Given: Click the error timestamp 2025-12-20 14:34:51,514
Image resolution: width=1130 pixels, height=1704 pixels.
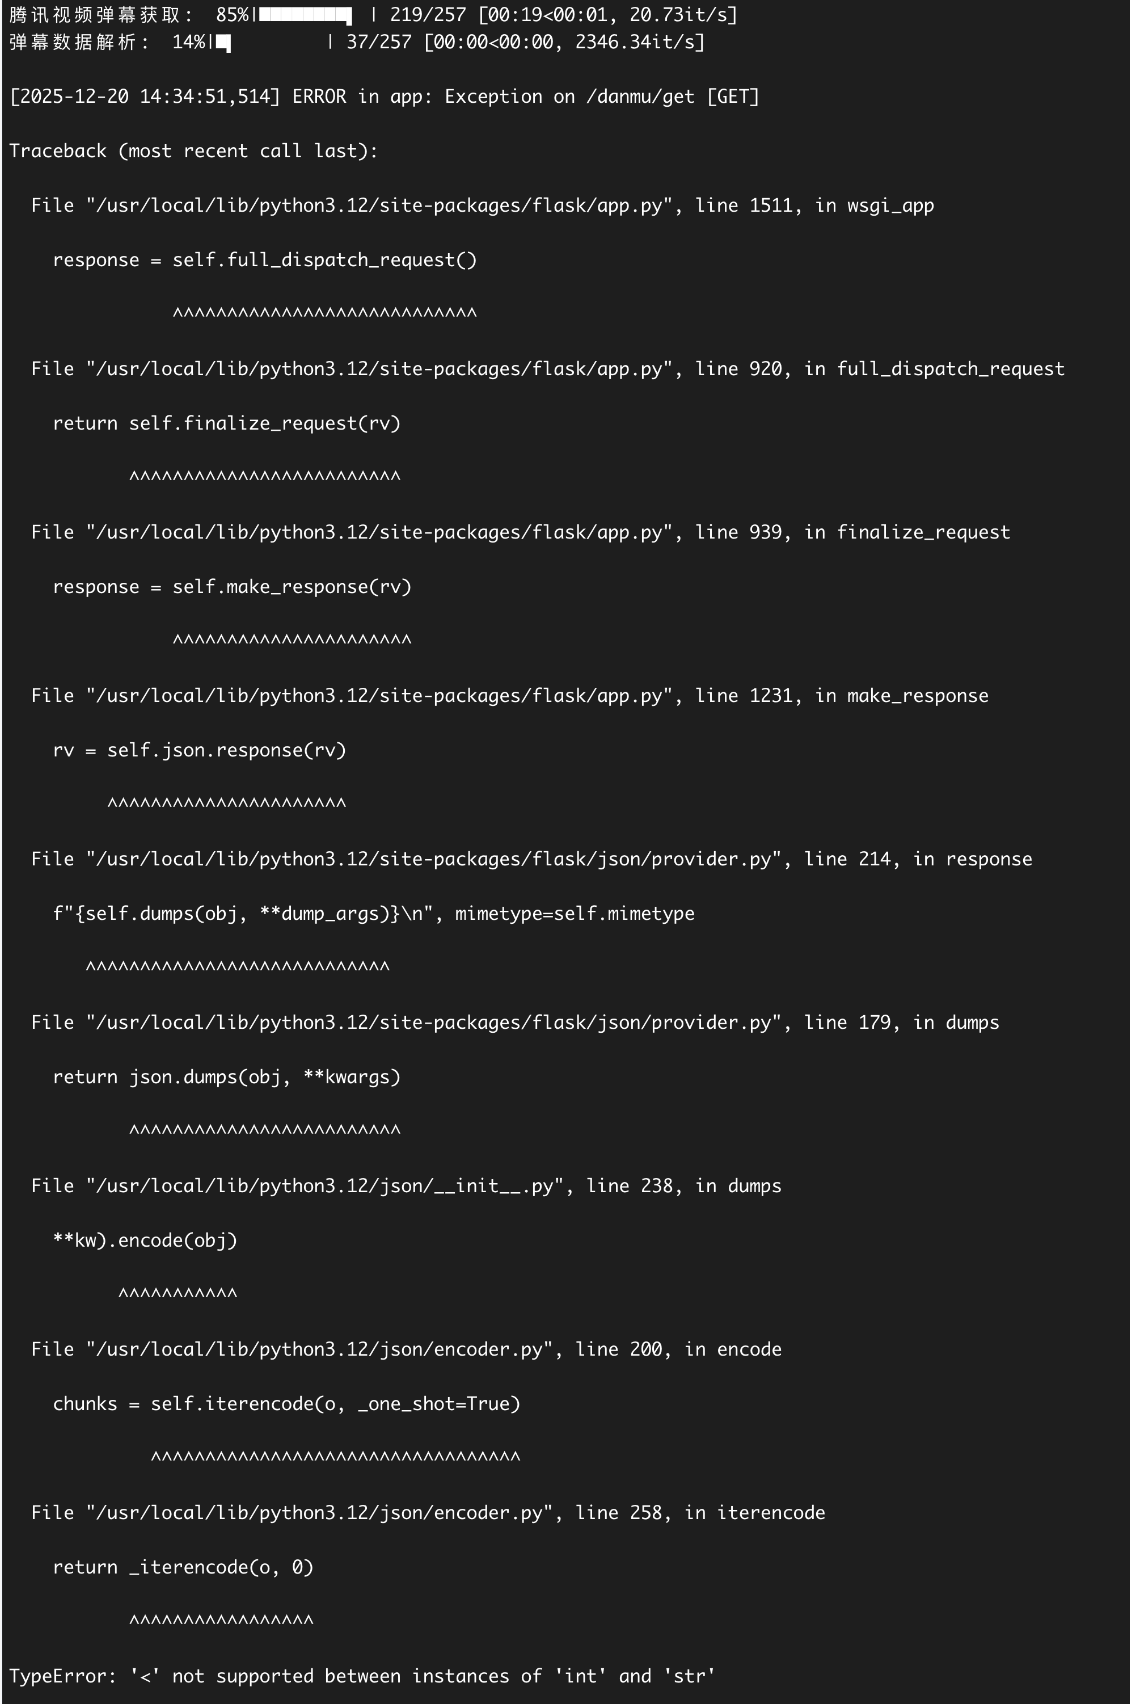Looking at the screenshot, I should 145,97.
